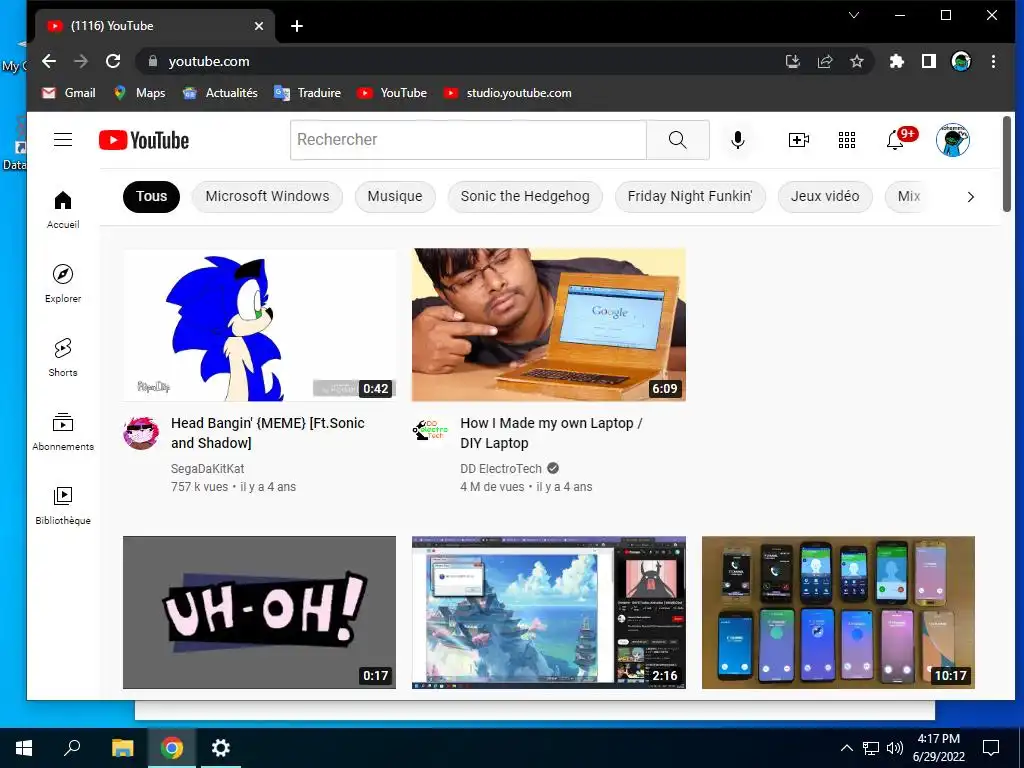Open the Settings gear in taskbar
The height and width of the screenshot is (768, 1024).
coord(221,748)
